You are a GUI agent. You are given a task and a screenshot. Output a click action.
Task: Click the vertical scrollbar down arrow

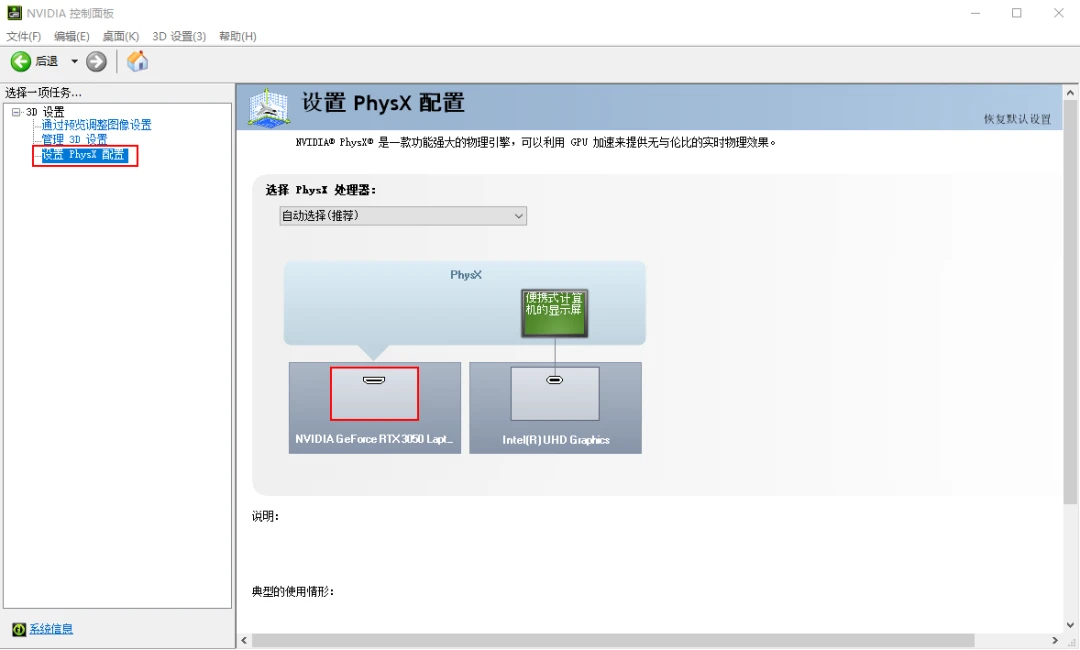pyautogui.click(x=1070, y=625)
